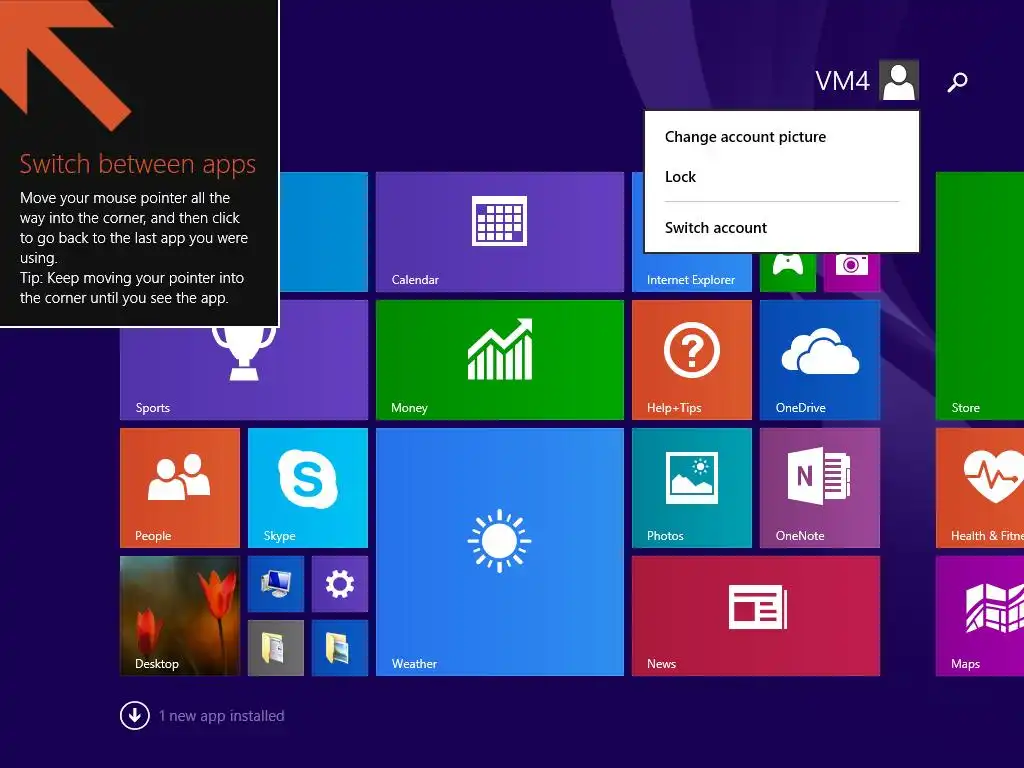Click the '1 new app installed' text

[x=221, y=716]
